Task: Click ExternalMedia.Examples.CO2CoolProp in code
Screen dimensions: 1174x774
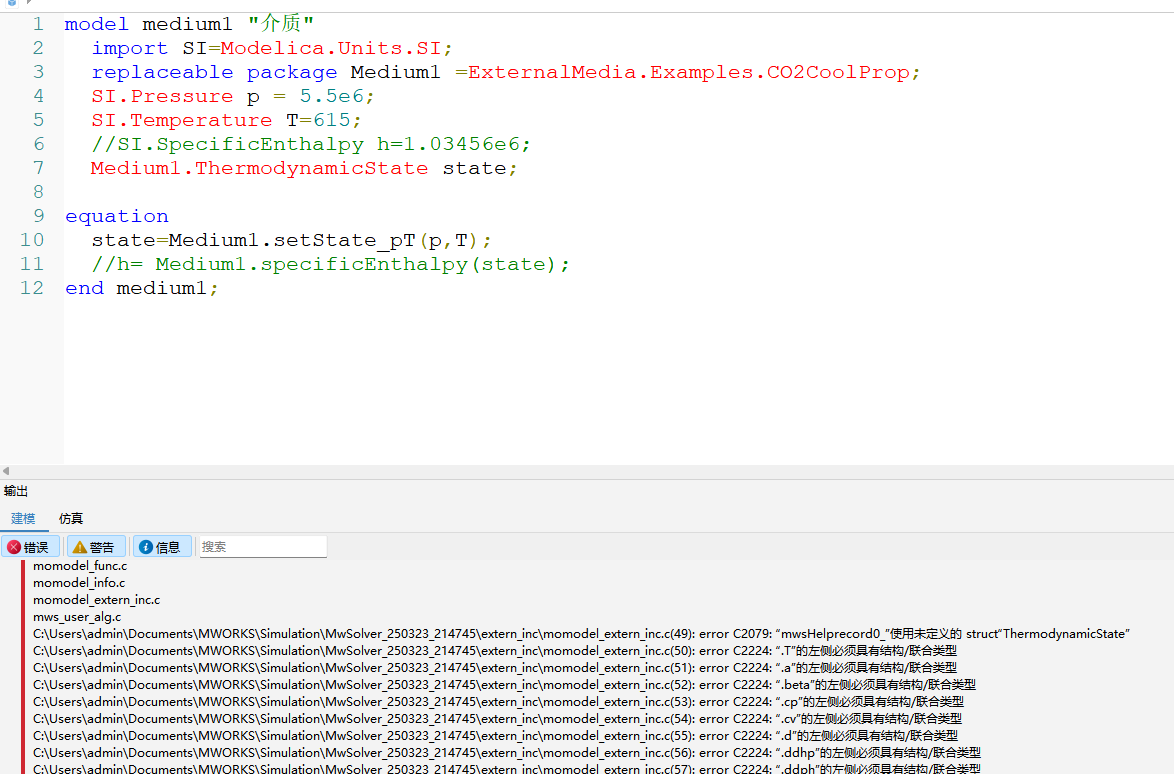Action: tap(689, 73)
